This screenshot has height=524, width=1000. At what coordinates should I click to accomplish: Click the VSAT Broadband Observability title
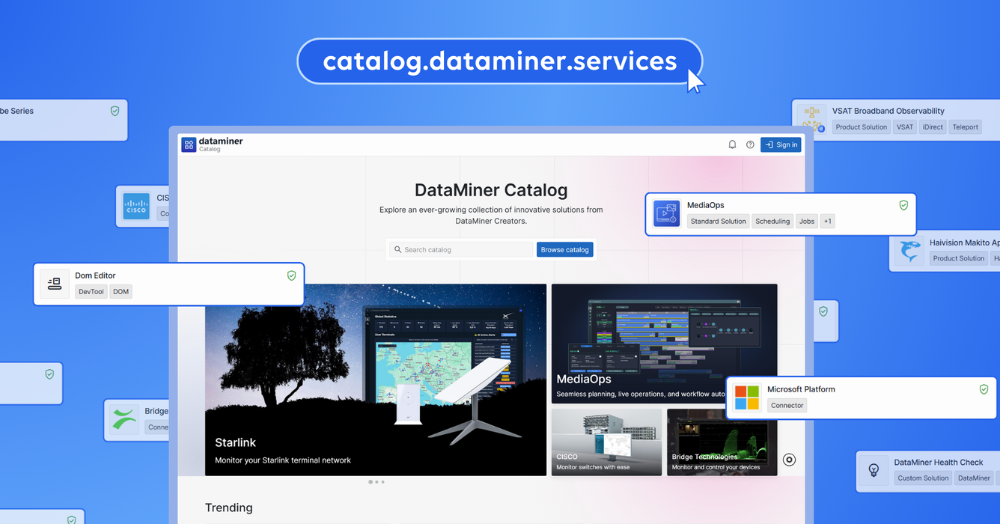[888, 111]
